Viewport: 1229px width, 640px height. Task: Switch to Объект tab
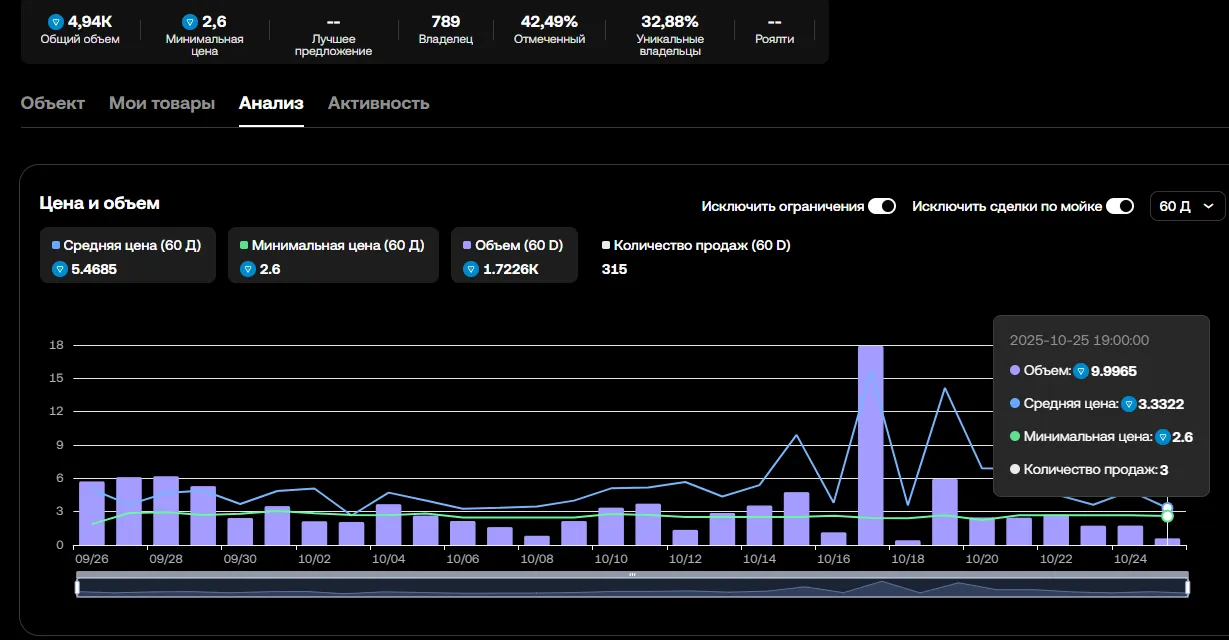point(53,103)
